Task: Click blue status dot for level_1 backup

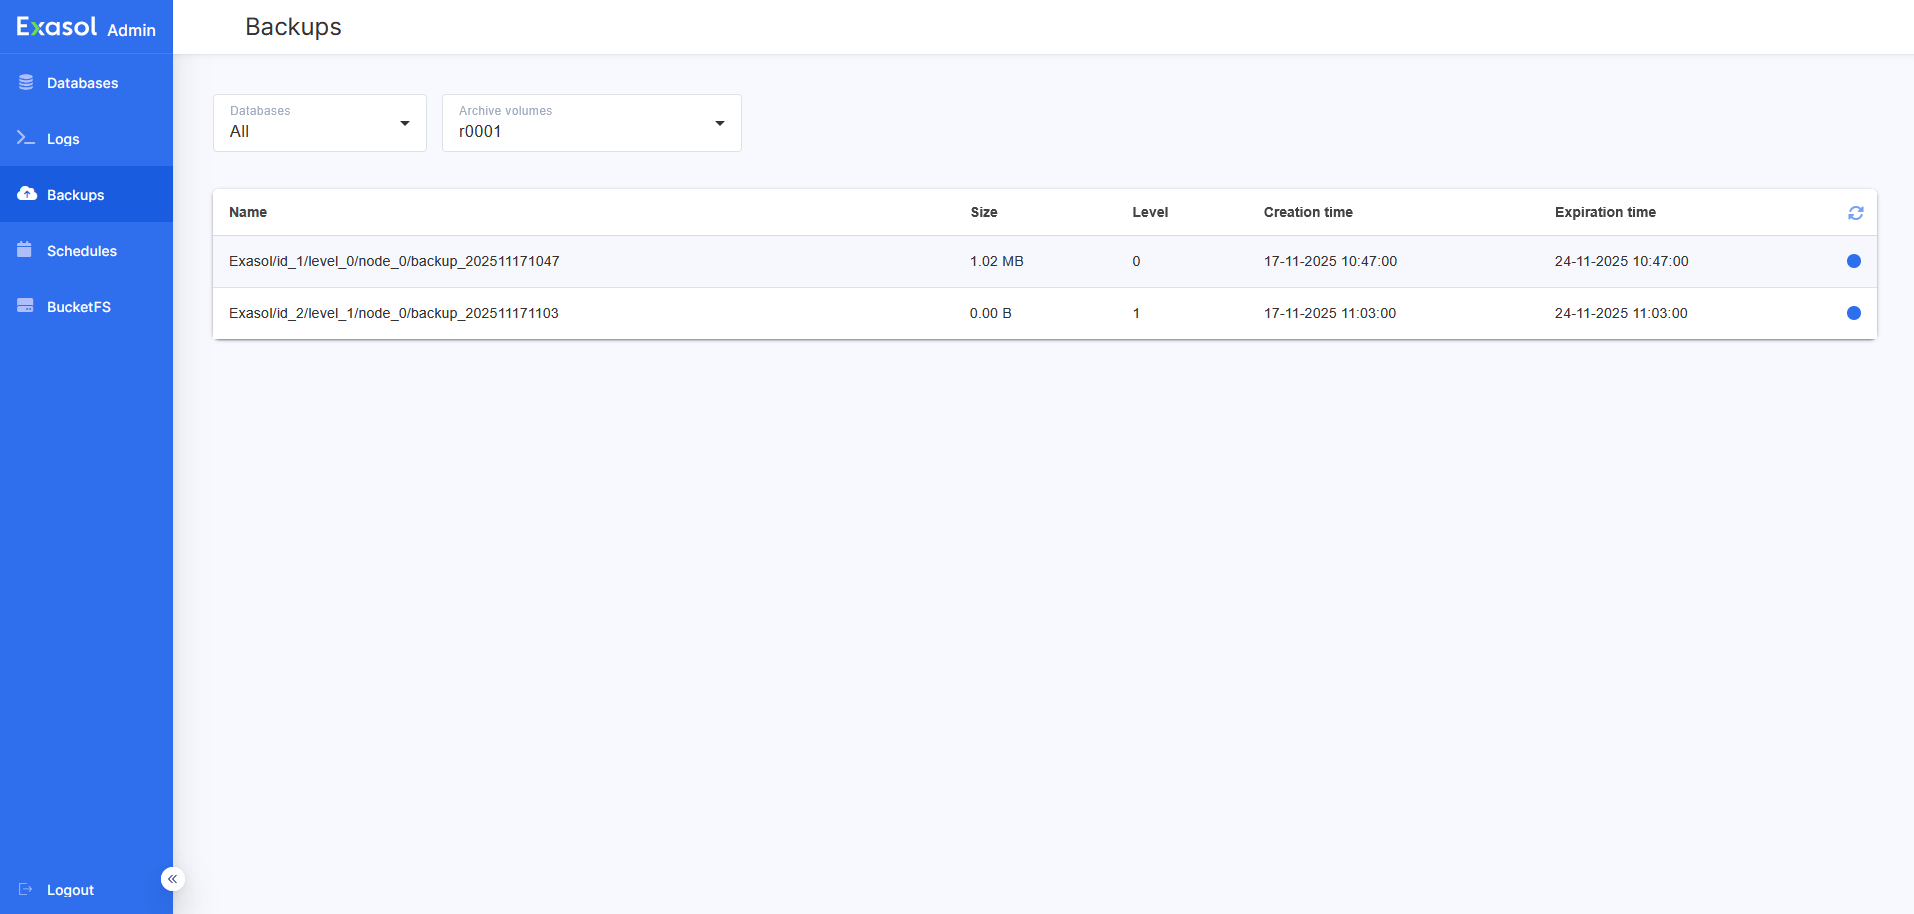Action: click(x=1853, y=313)
